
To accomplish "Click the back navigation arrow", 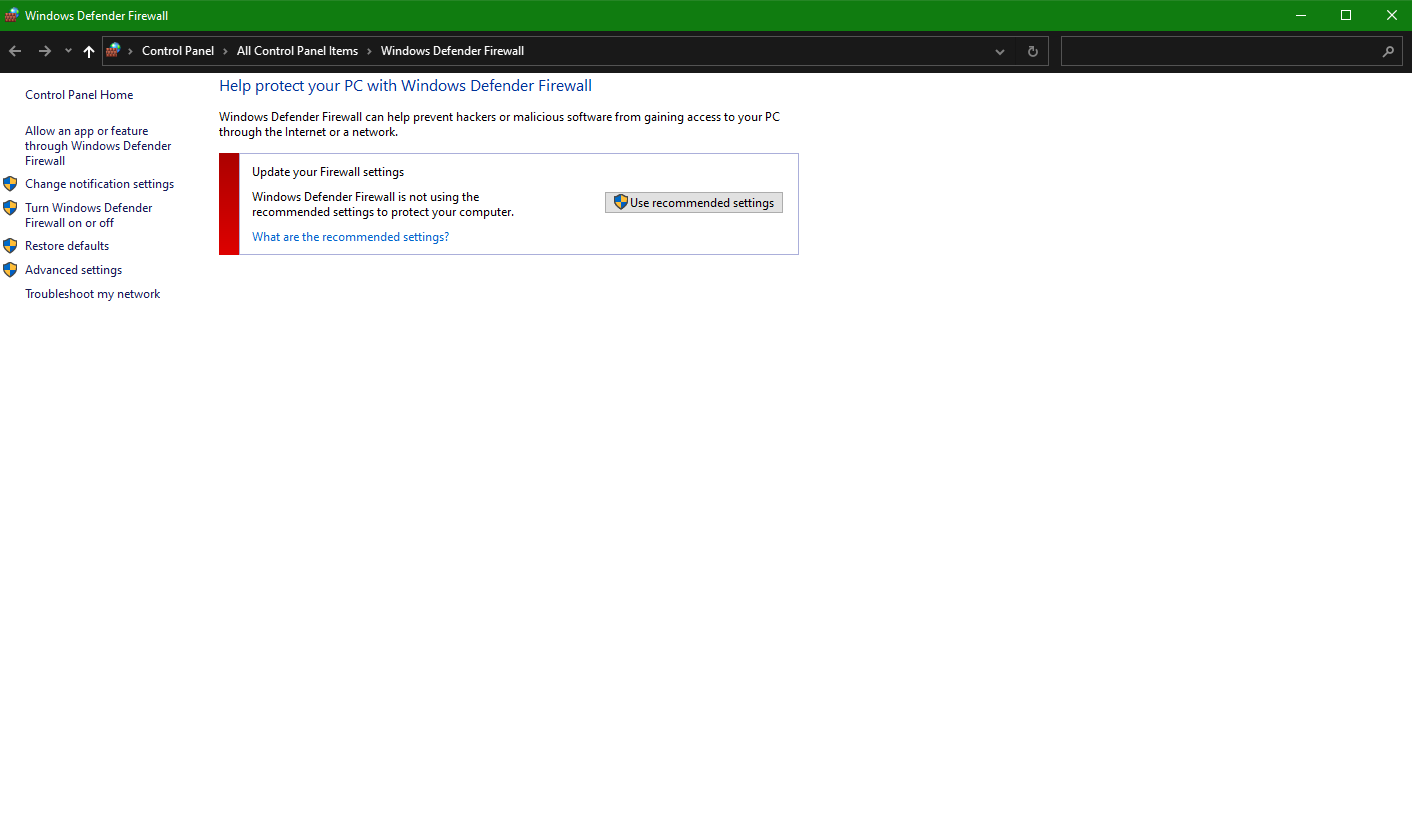I will [x=14, y=50].
